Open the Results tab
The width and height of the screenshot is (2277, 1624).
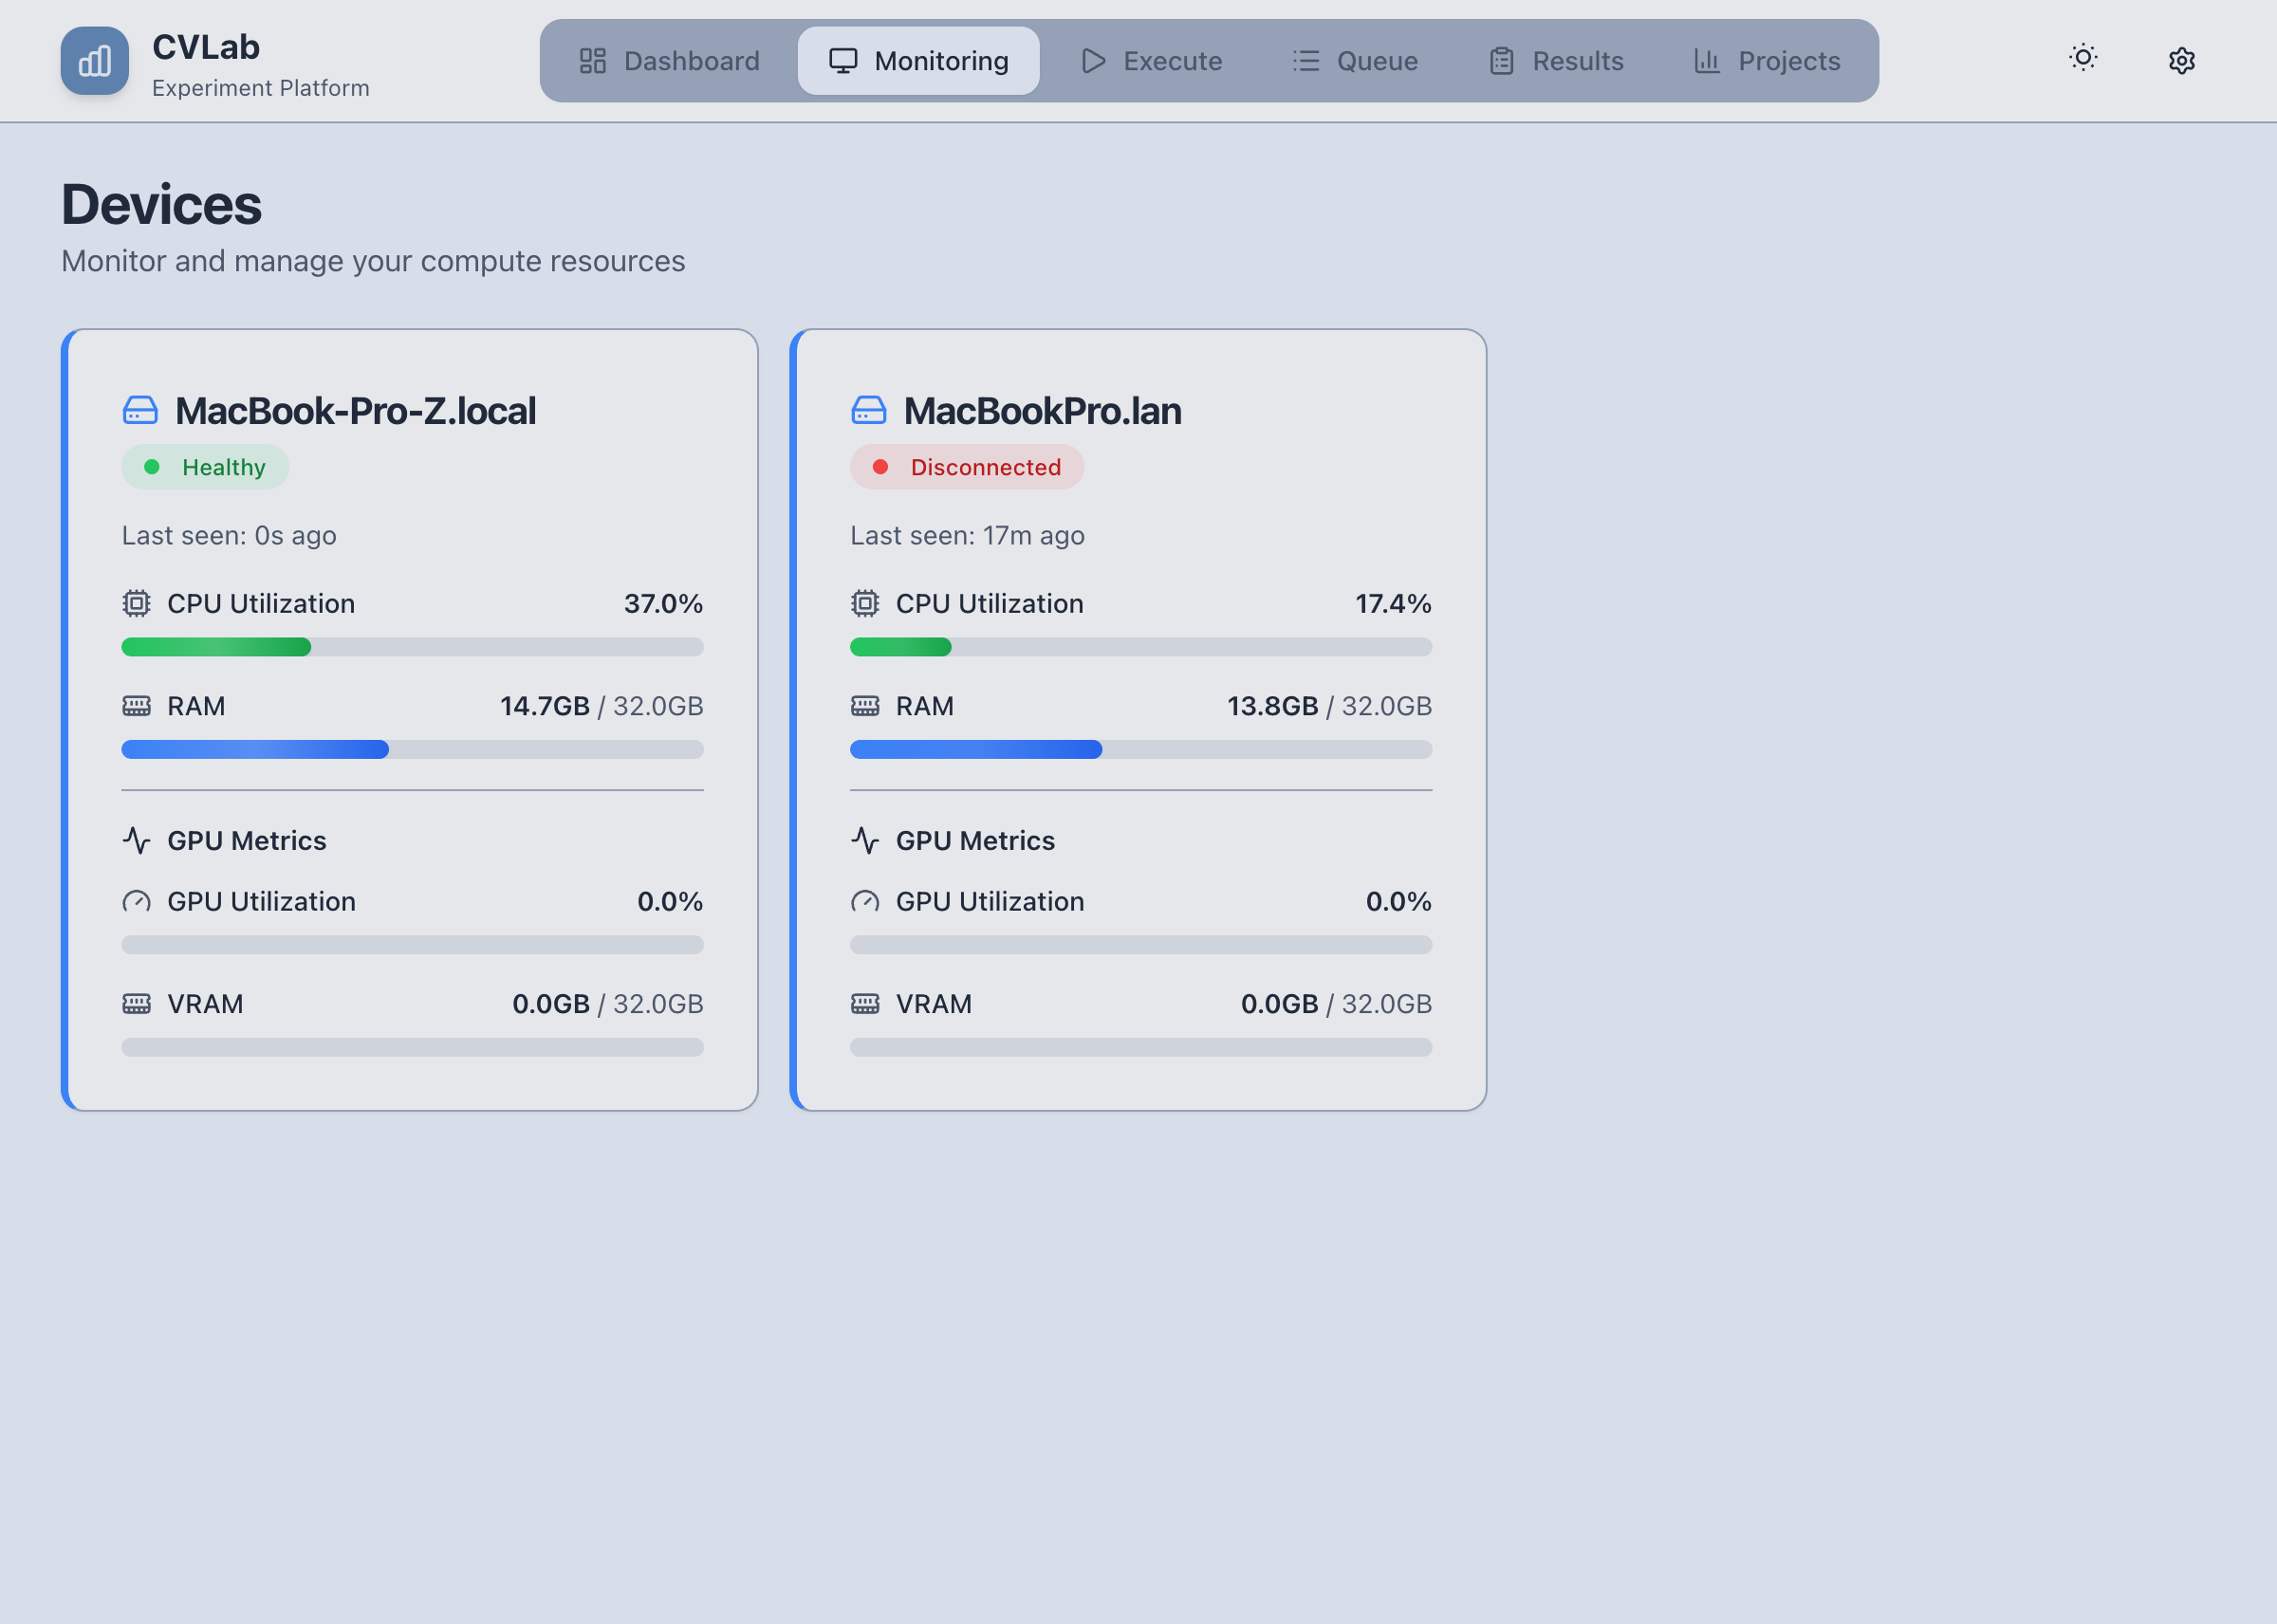1556,61
